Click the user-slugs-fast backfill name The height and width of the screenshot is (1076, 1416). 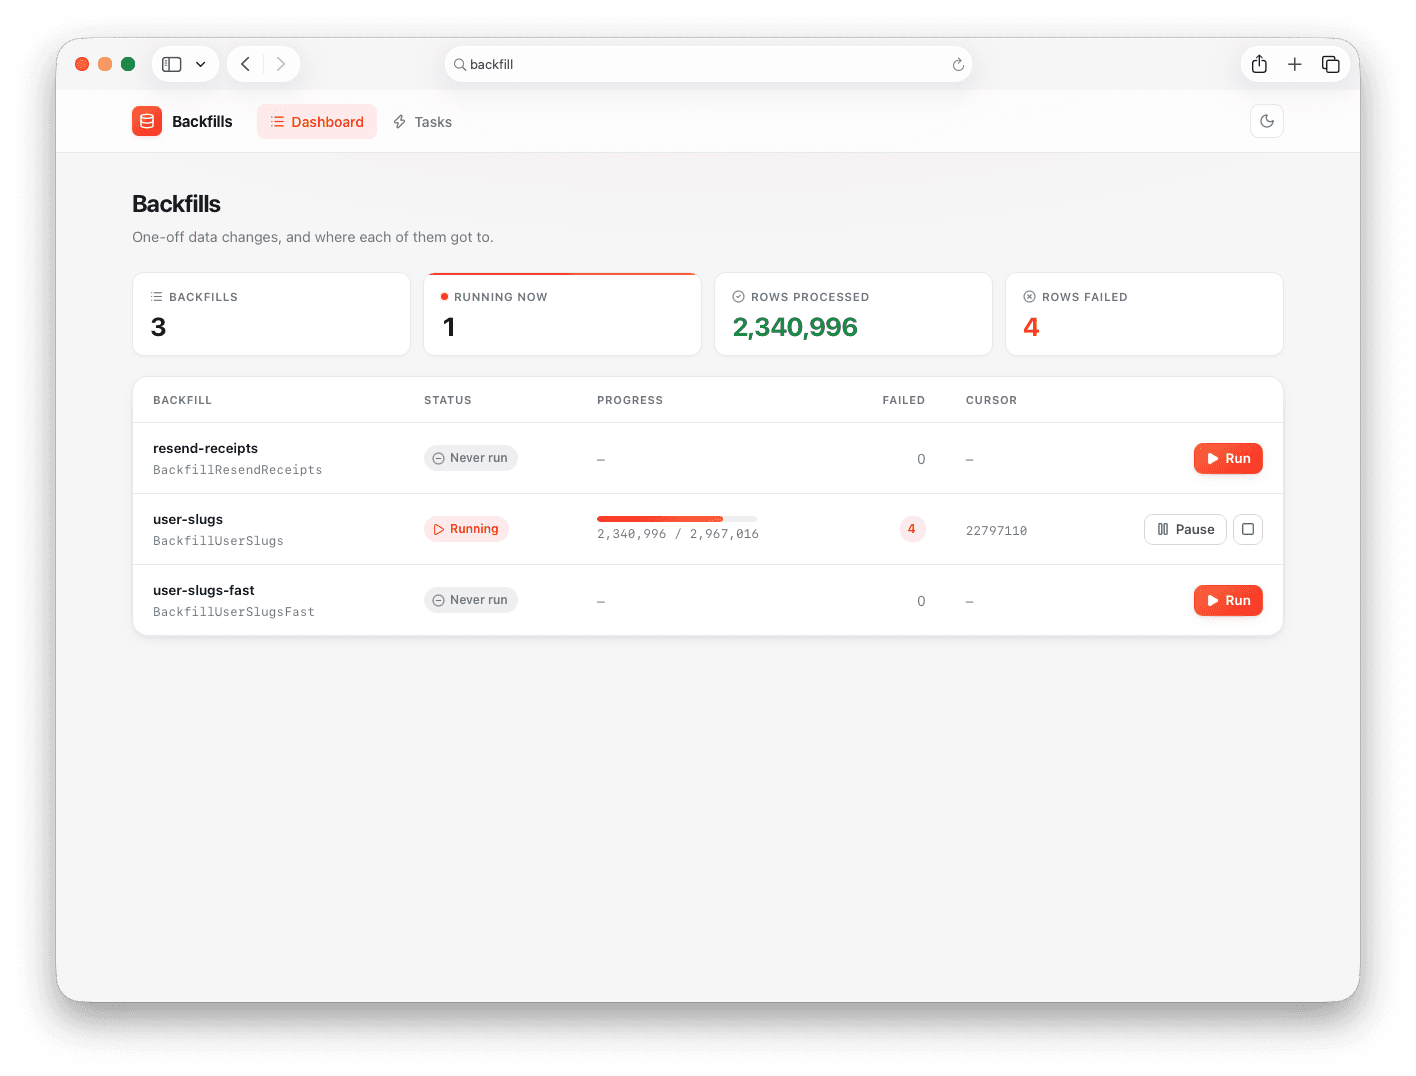204,590
